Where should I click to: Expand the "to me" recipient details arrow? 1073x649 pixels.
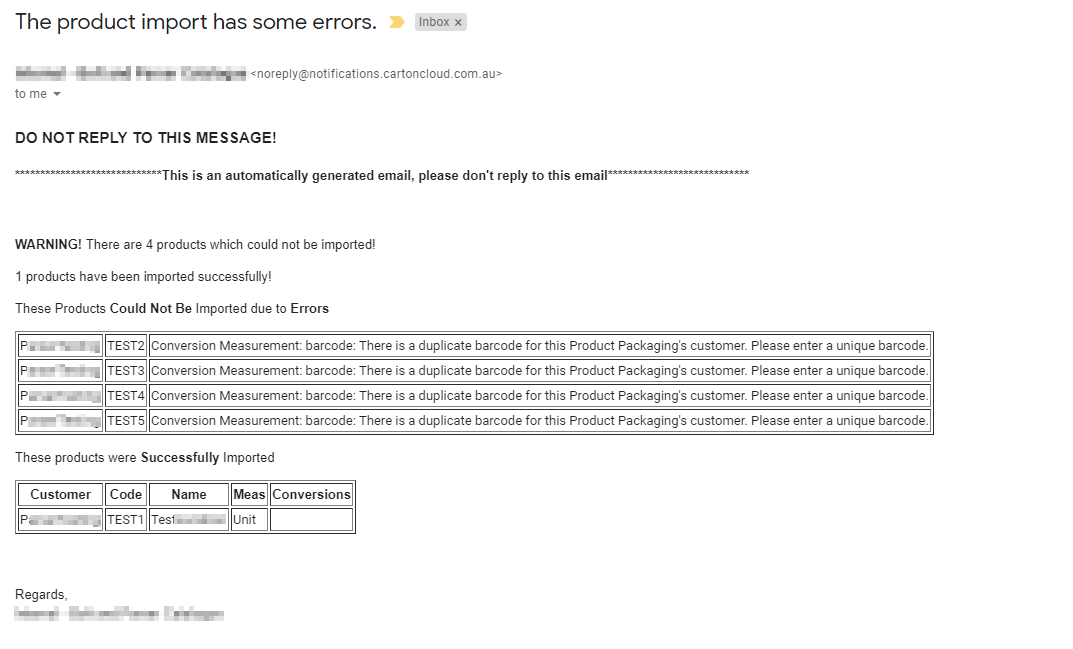[56, 94]
